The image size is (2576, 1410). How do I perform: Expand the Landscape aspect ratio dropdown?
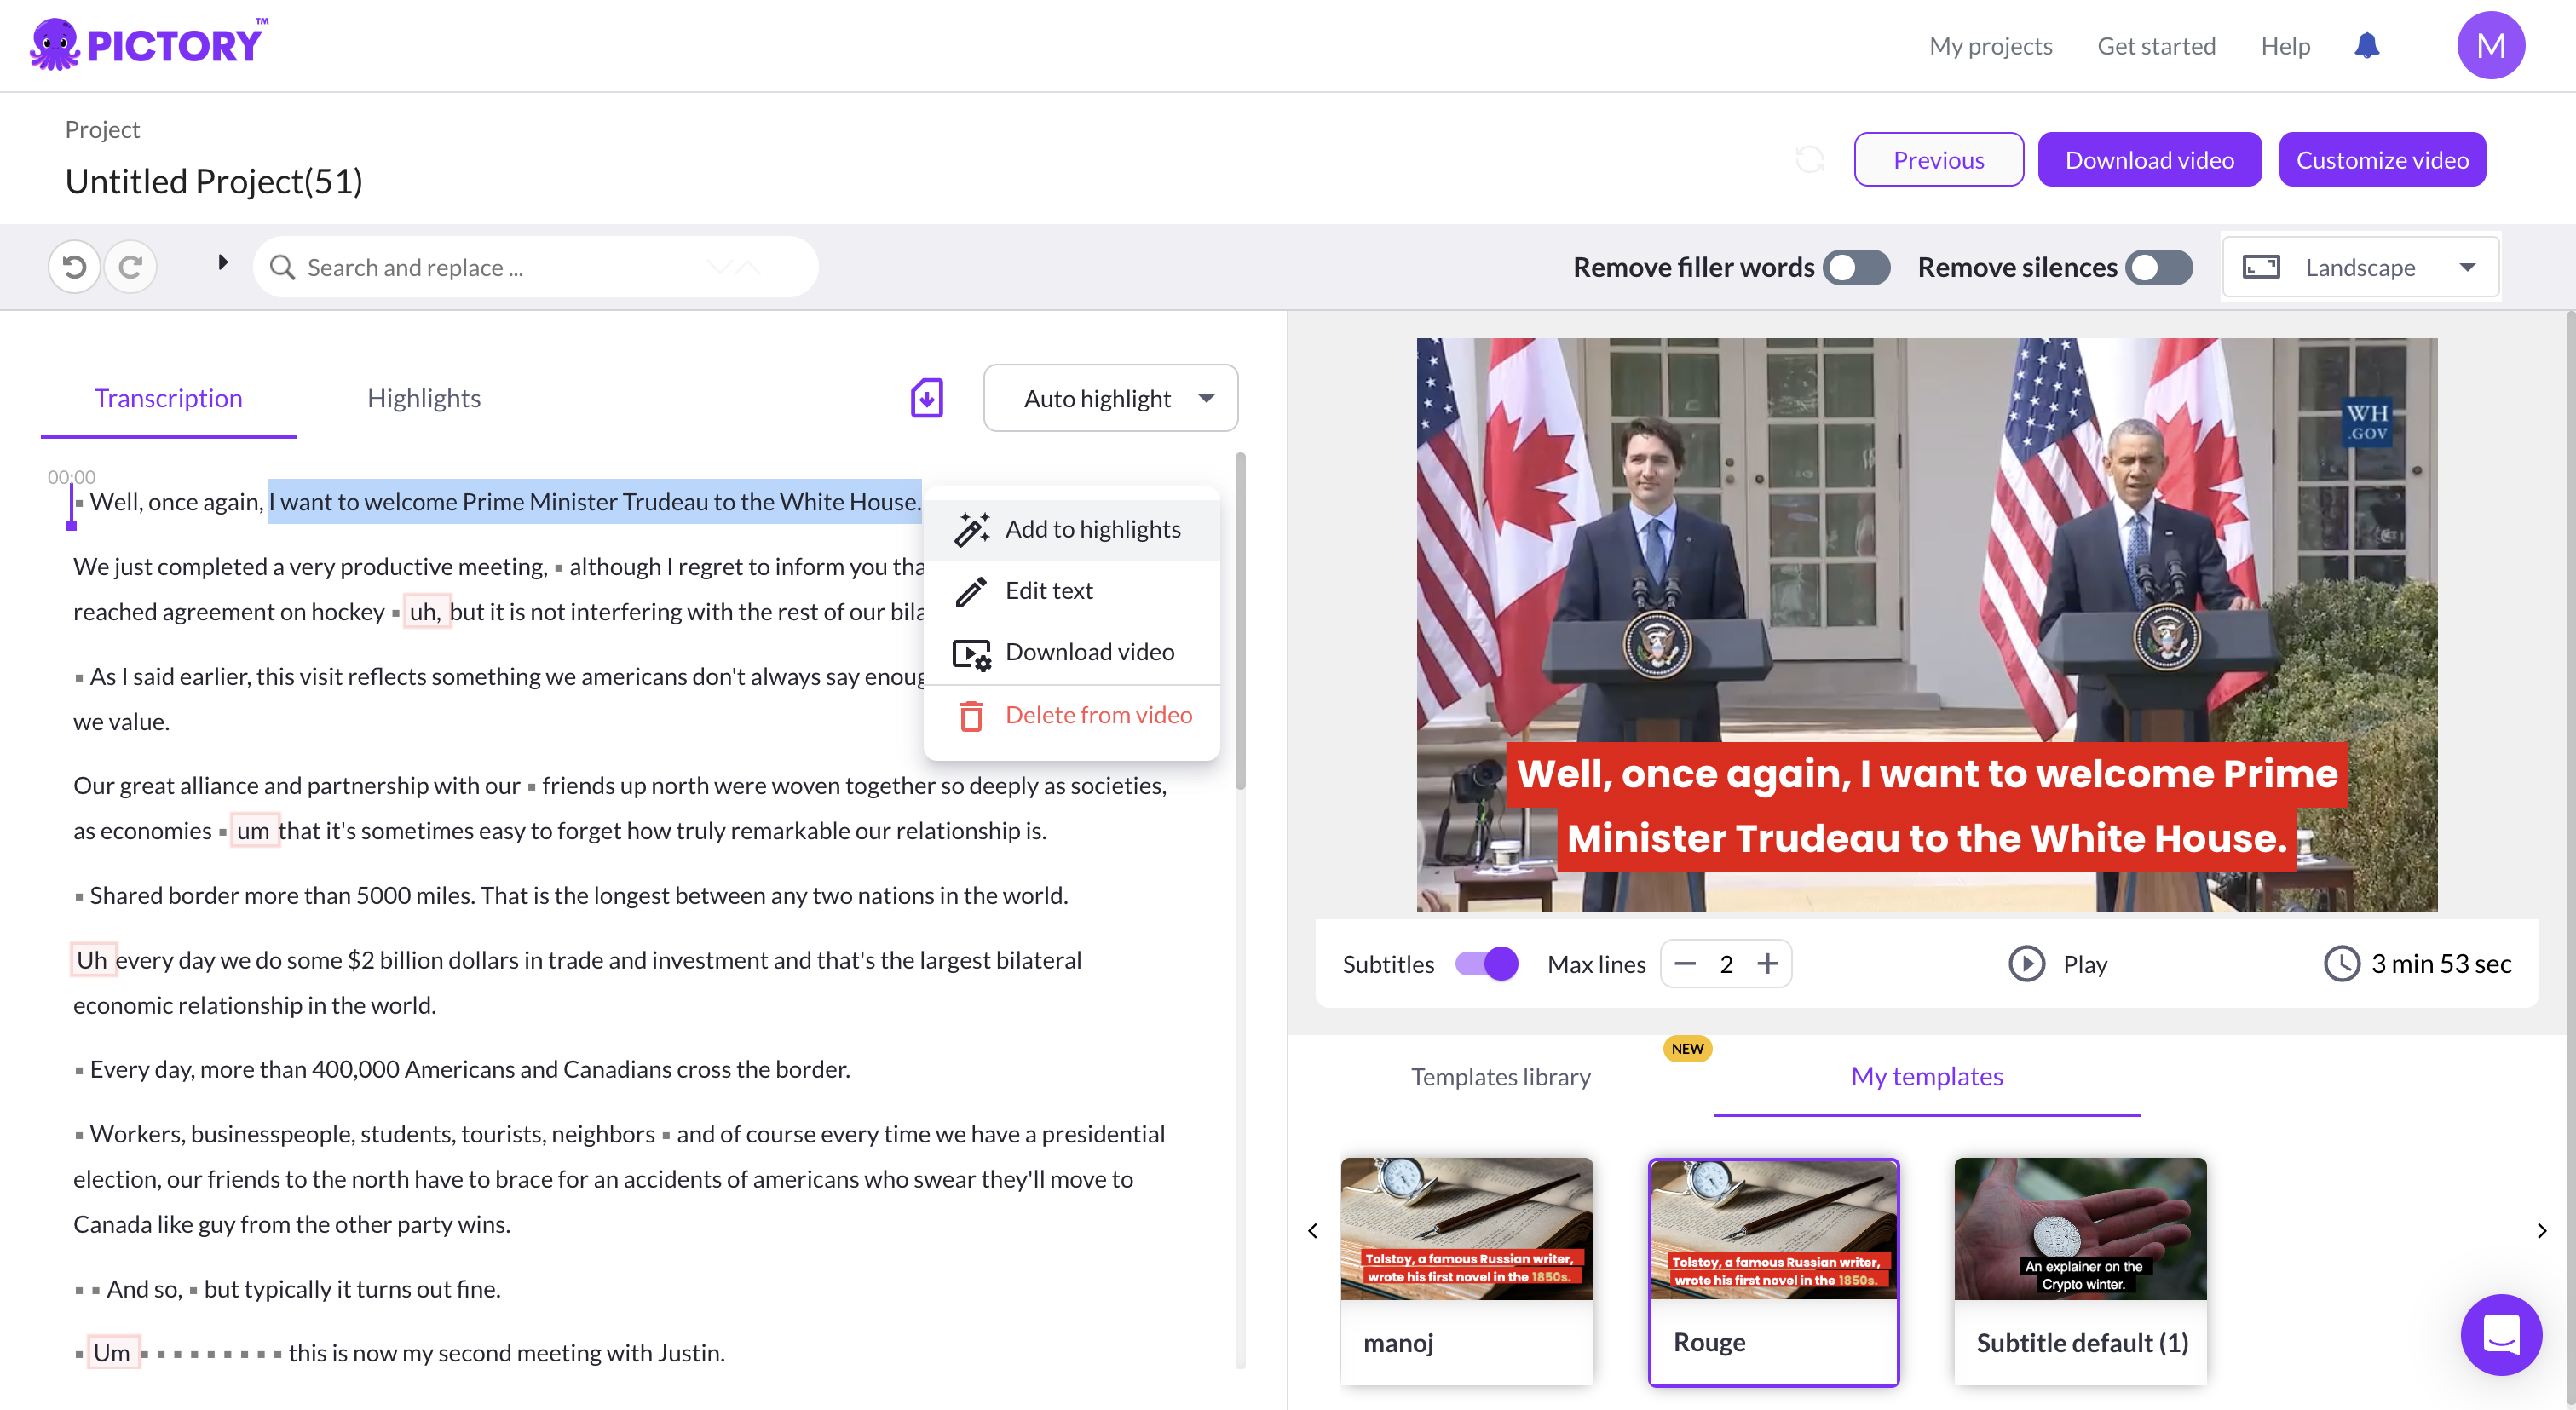(2360, 267)
